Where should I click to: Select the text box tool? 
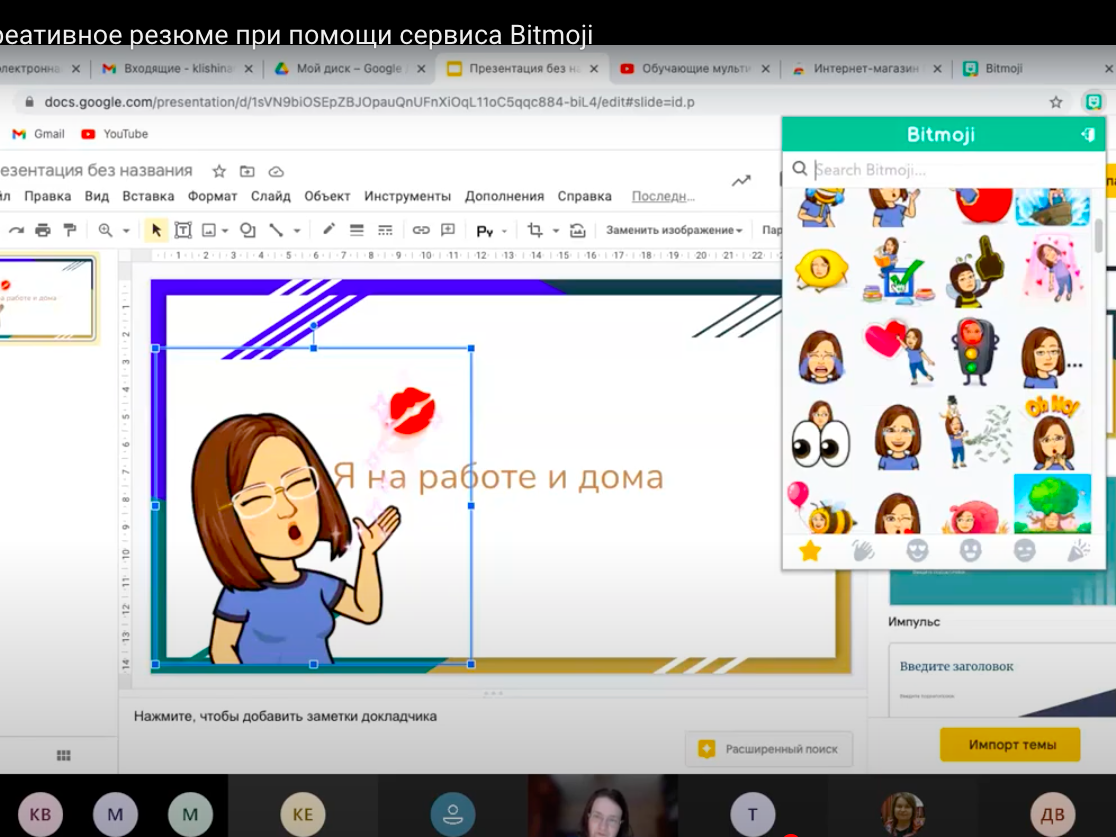(183, 230)
